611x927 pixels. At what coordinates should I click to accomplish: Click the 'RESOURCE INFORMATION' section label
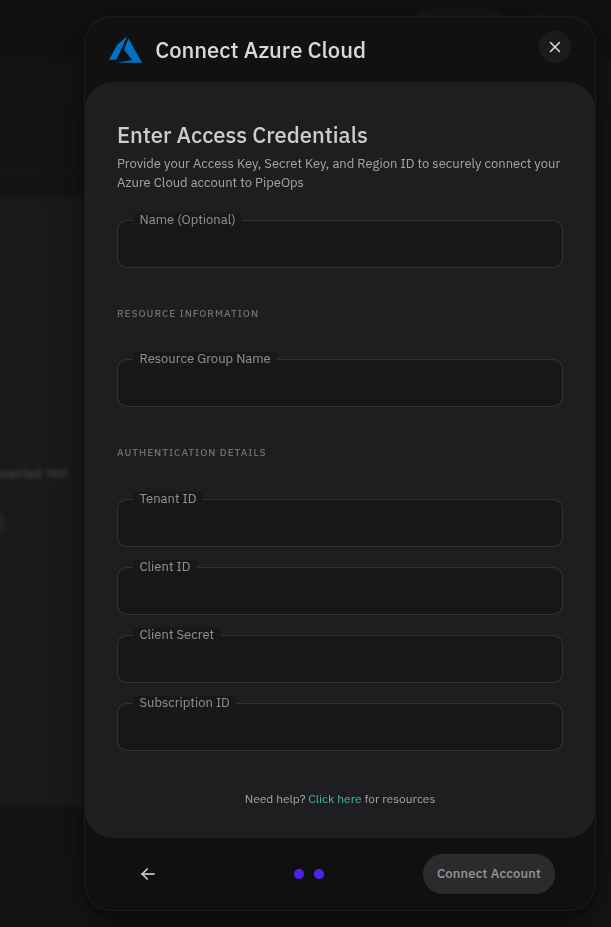point(187,314)
